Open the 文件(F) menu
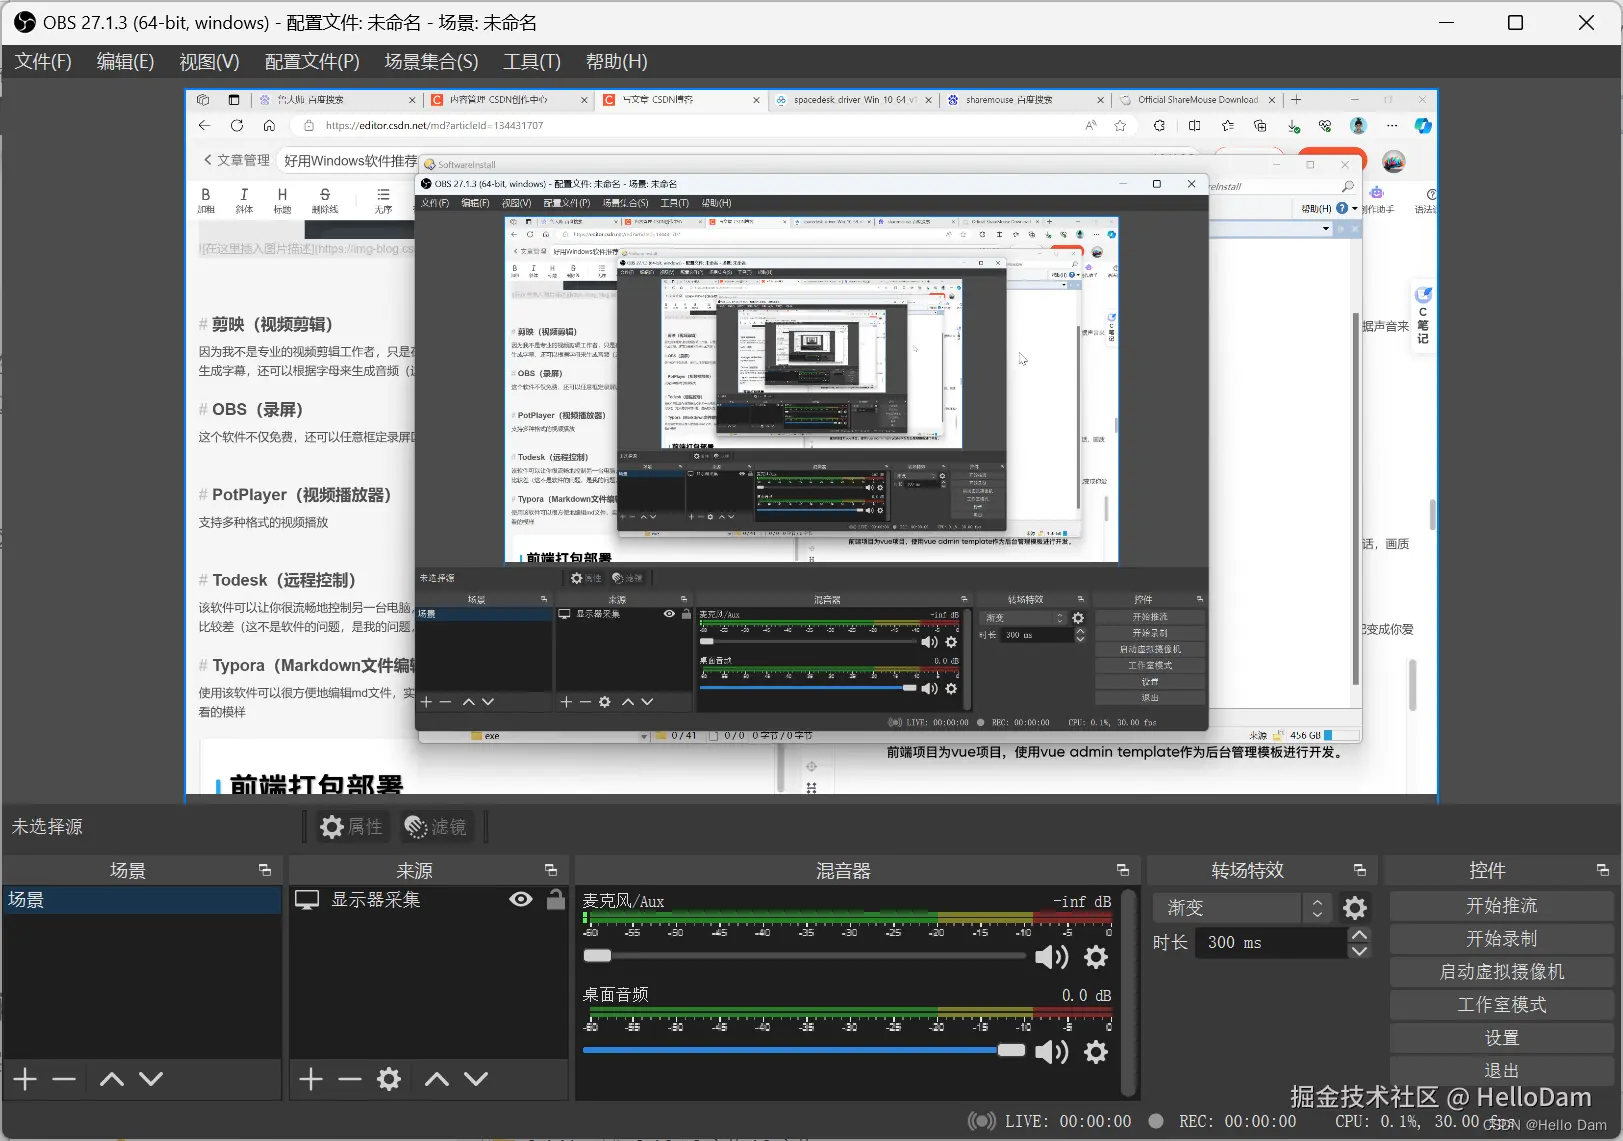The height and width of the screenshot is (1141, 1623). click(43, 61)
